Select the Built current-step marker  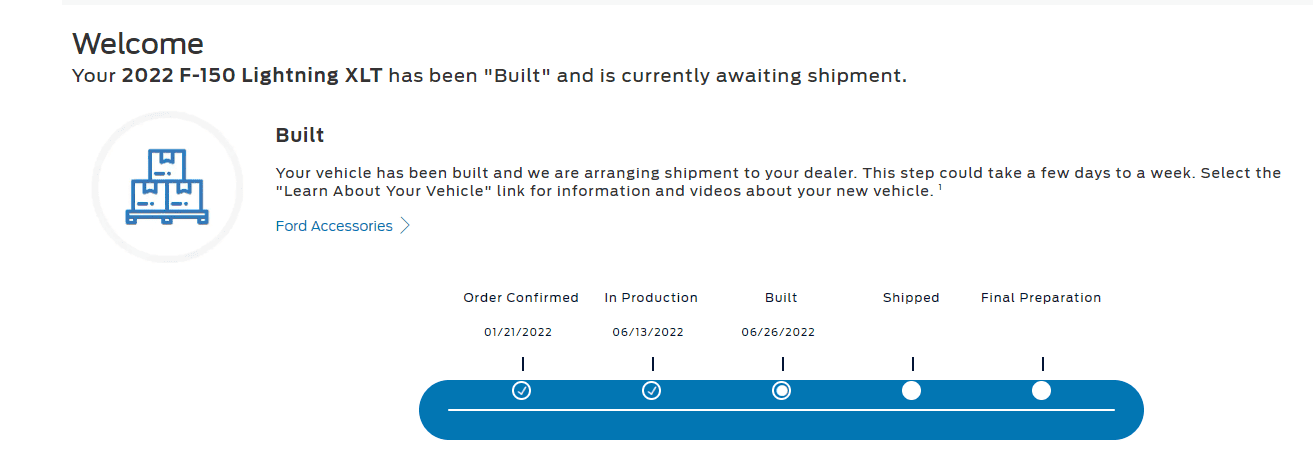tap(782, 390)
